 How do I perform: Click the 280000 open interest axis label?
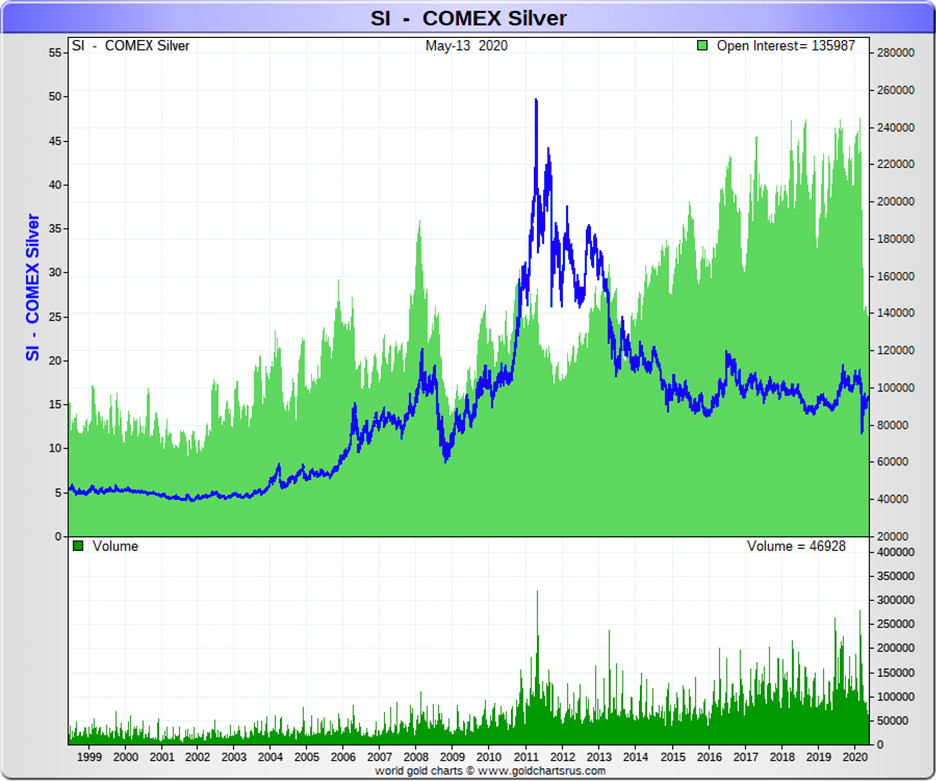[895, 53]
